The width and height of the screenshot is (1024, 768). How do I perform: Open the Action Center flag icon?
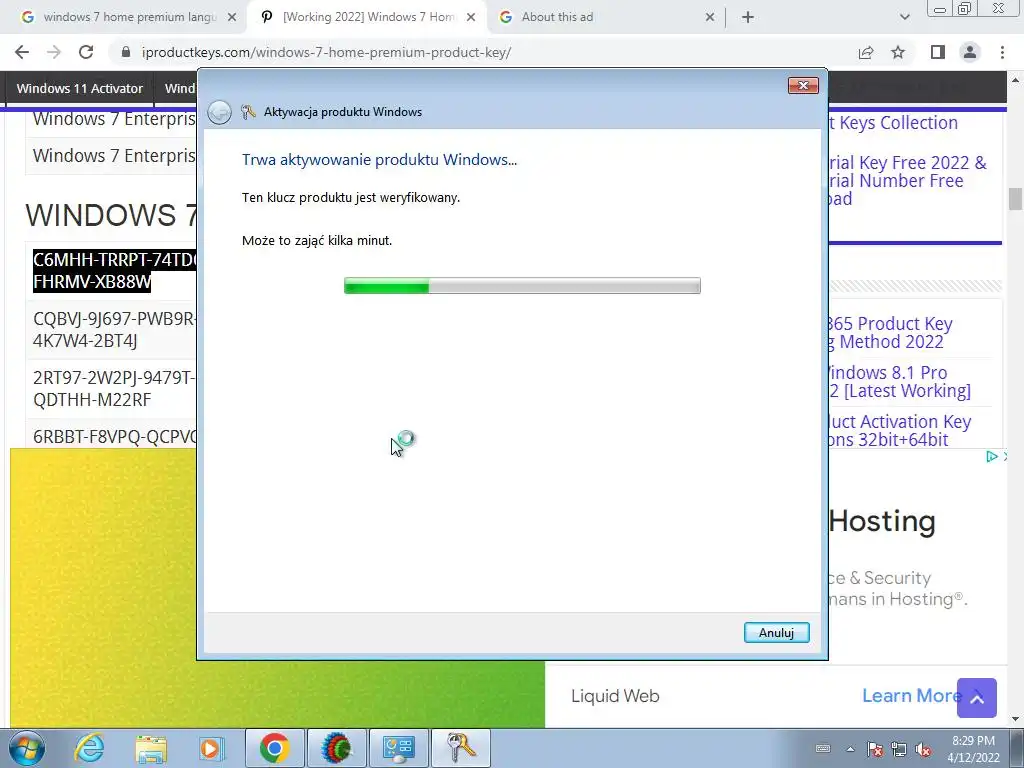click(x=875, y=749)
